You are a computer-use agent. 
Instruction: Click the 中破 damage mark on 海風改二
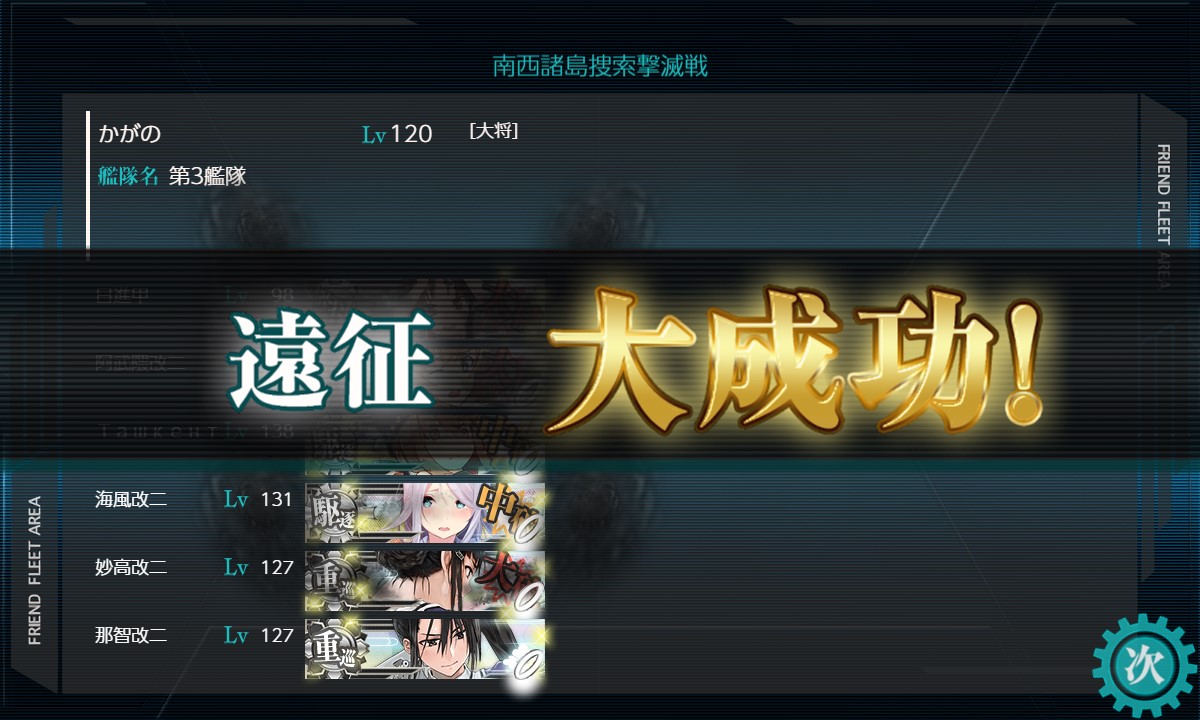pyautogui.click(x=505, y=503)
